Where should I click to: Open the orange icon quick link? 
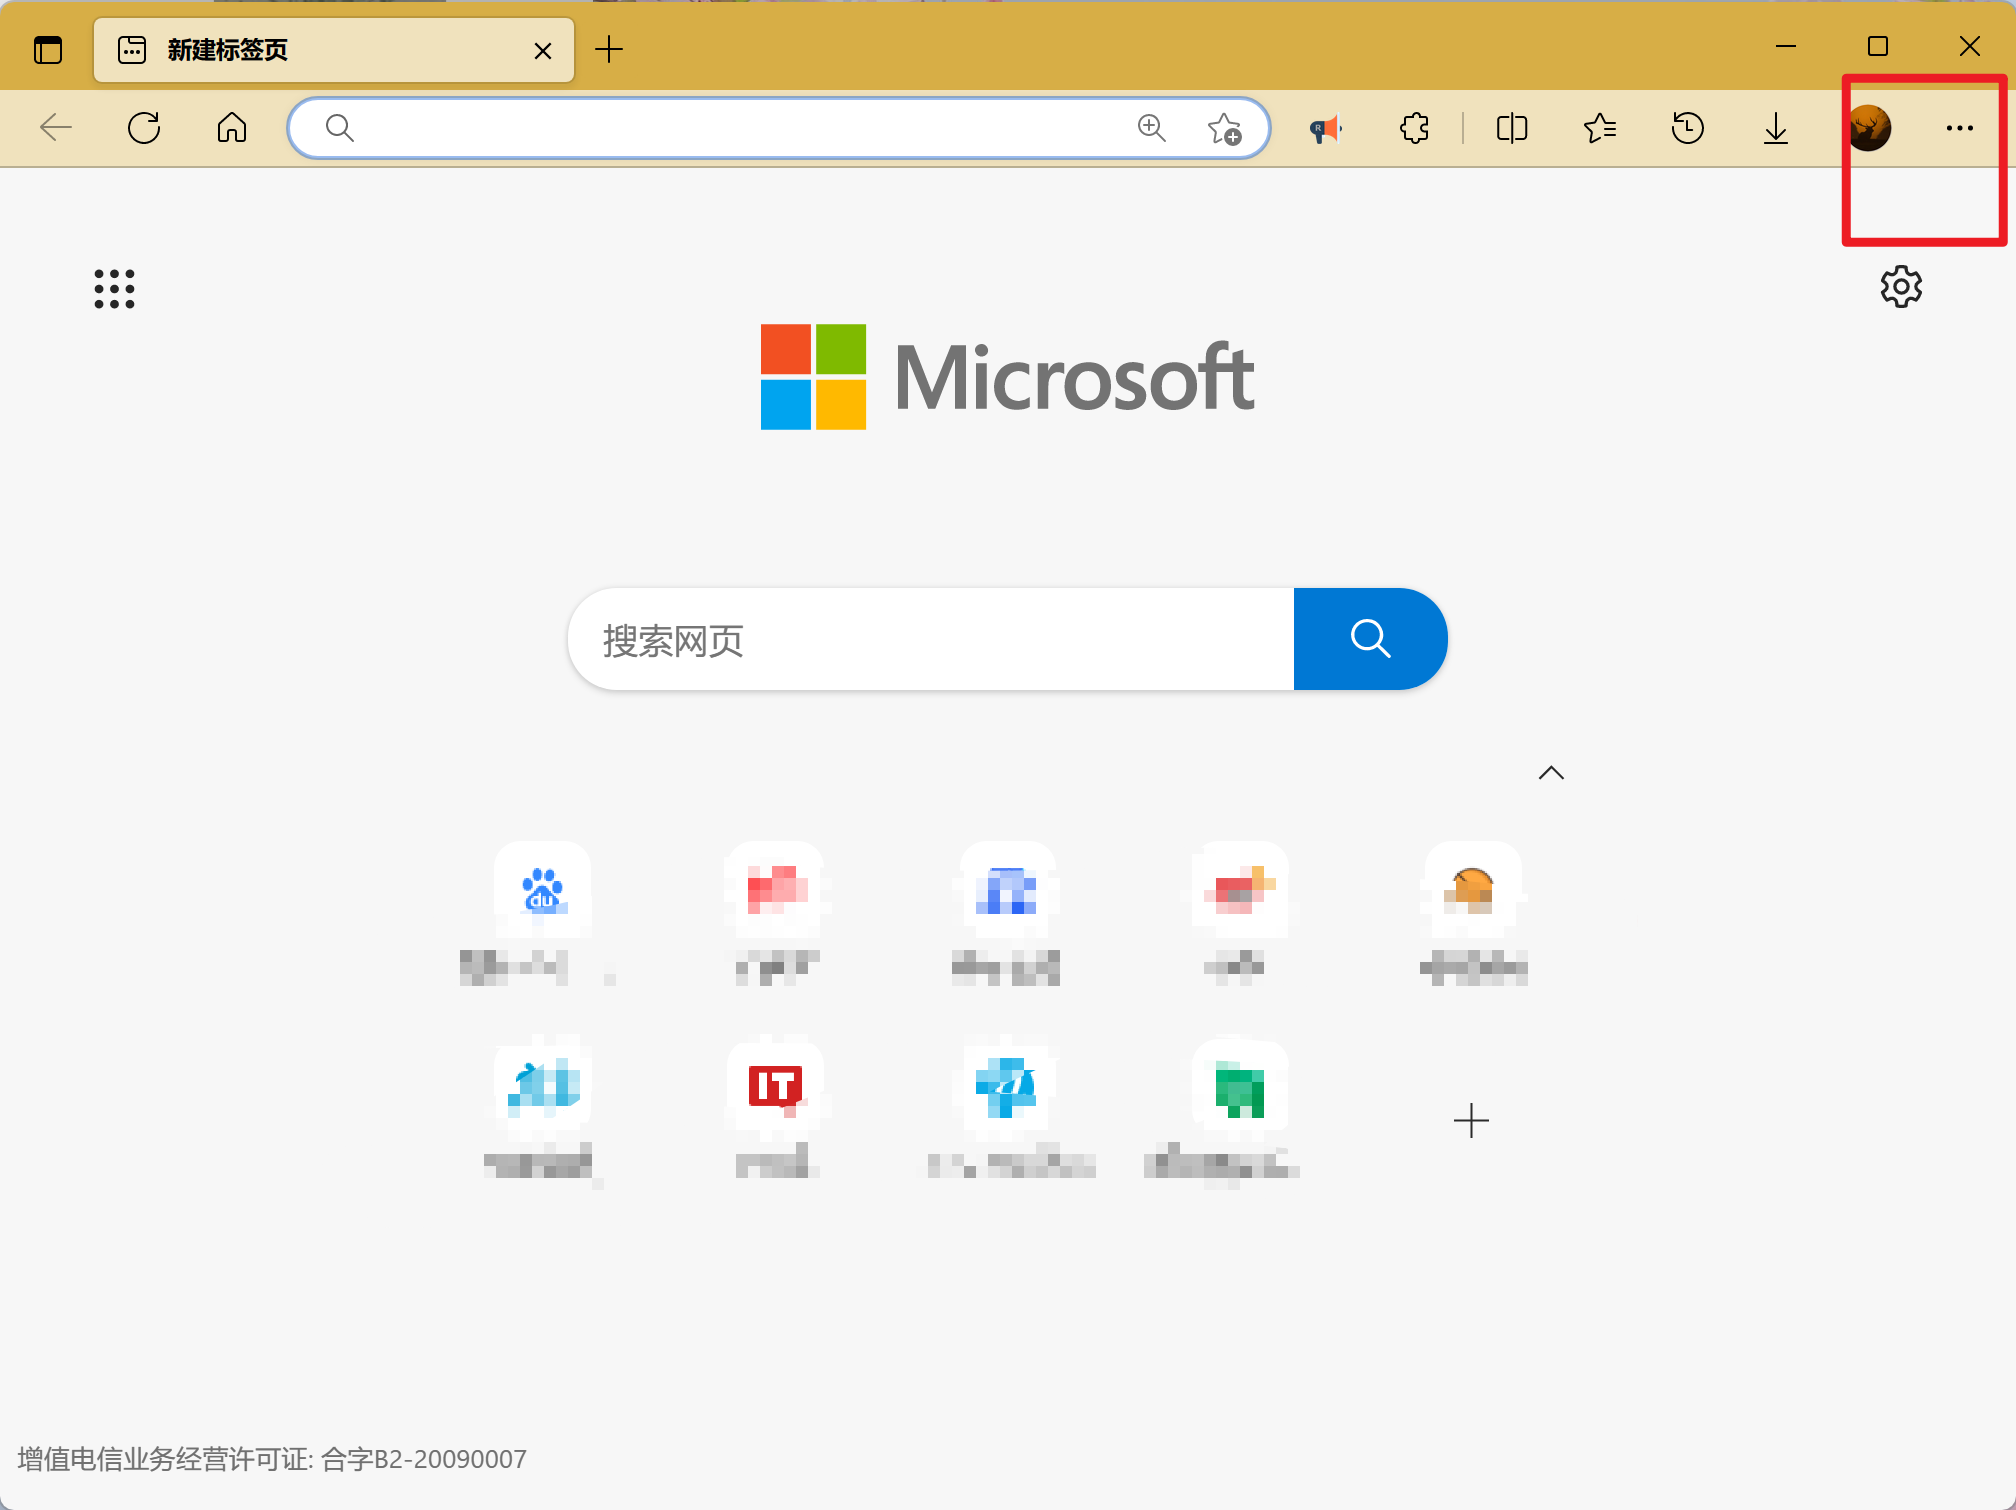[x=1472, y=890]
